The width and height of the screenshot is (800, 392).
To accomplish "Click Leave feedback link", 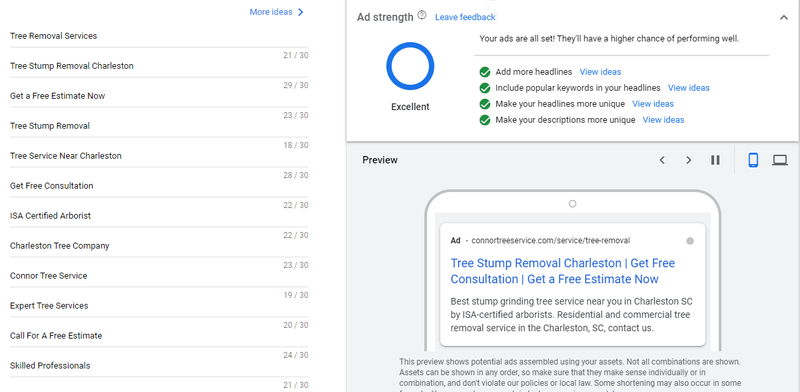I will [x=465, y=17].
